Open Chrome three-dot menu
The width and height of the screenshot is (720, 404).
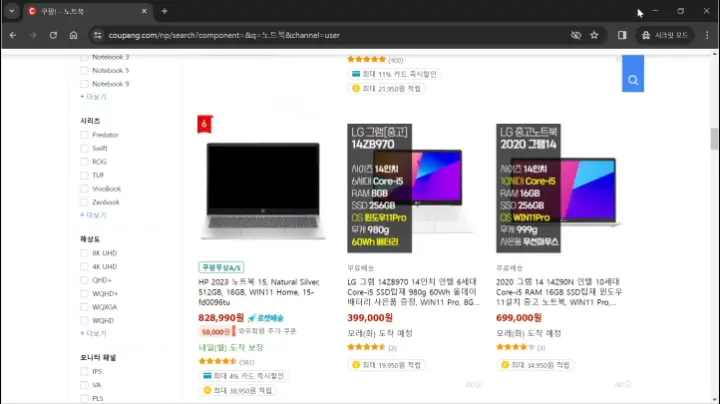(x=707, y=35)
